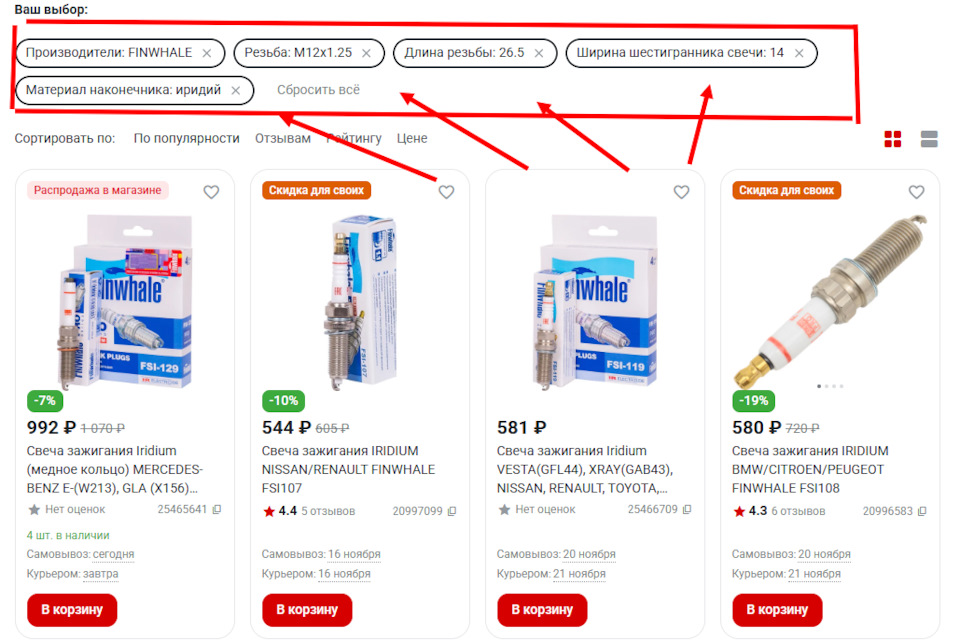Remove the Ширина шестигранника свечи: 14 filter

pyautogui.click(x=799, y=53)
